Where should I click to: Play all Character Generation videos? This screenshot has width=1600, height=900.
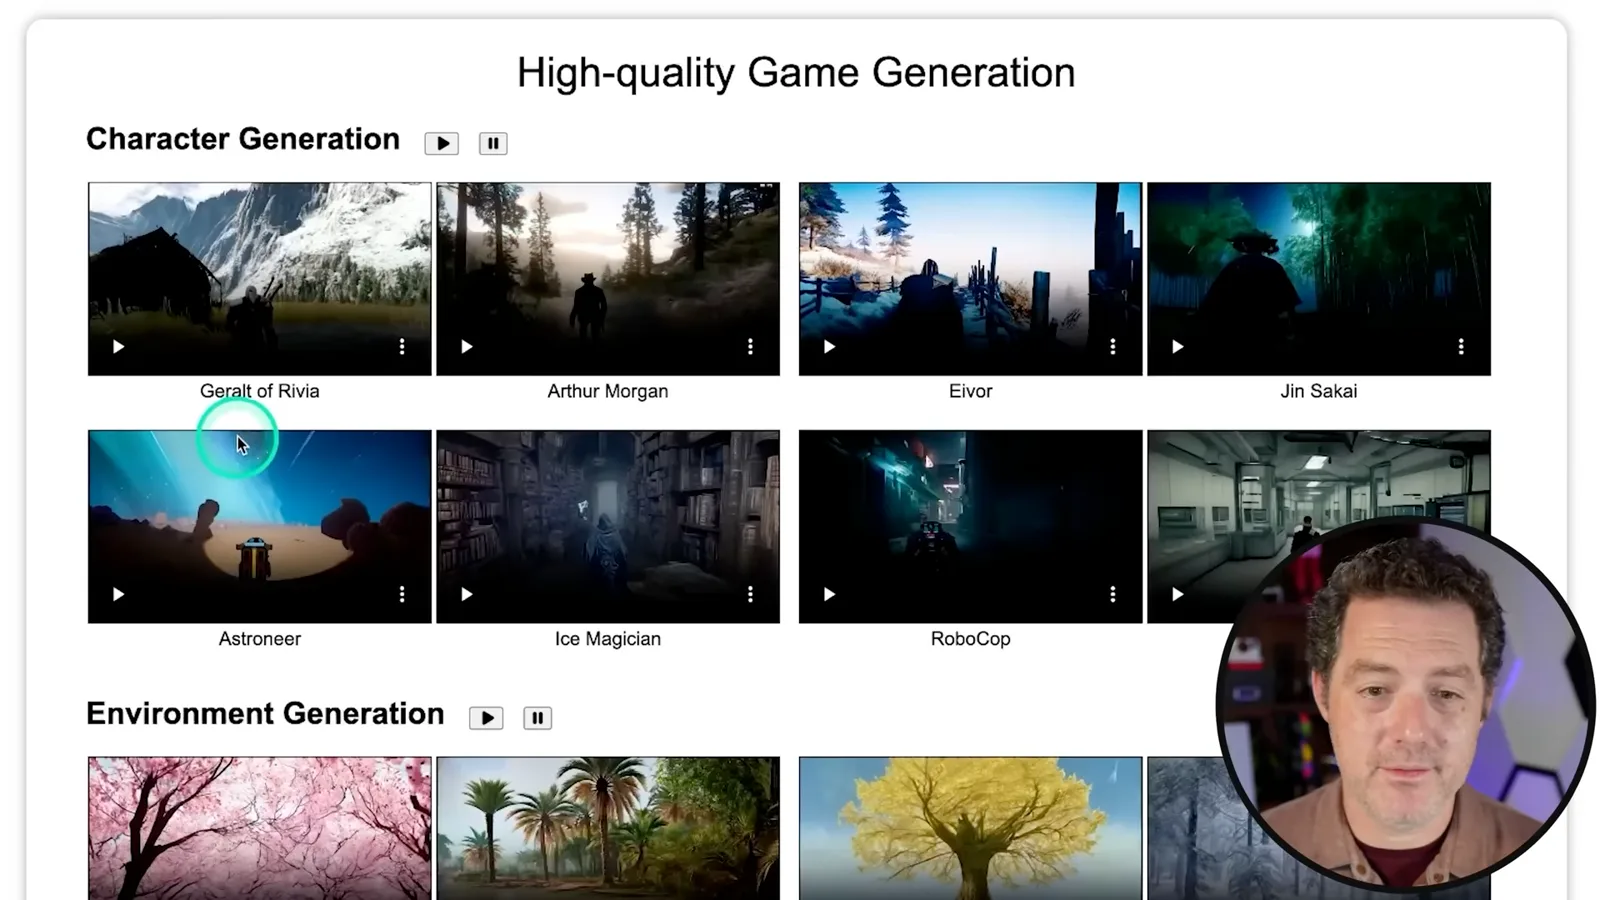click(442, 143)
